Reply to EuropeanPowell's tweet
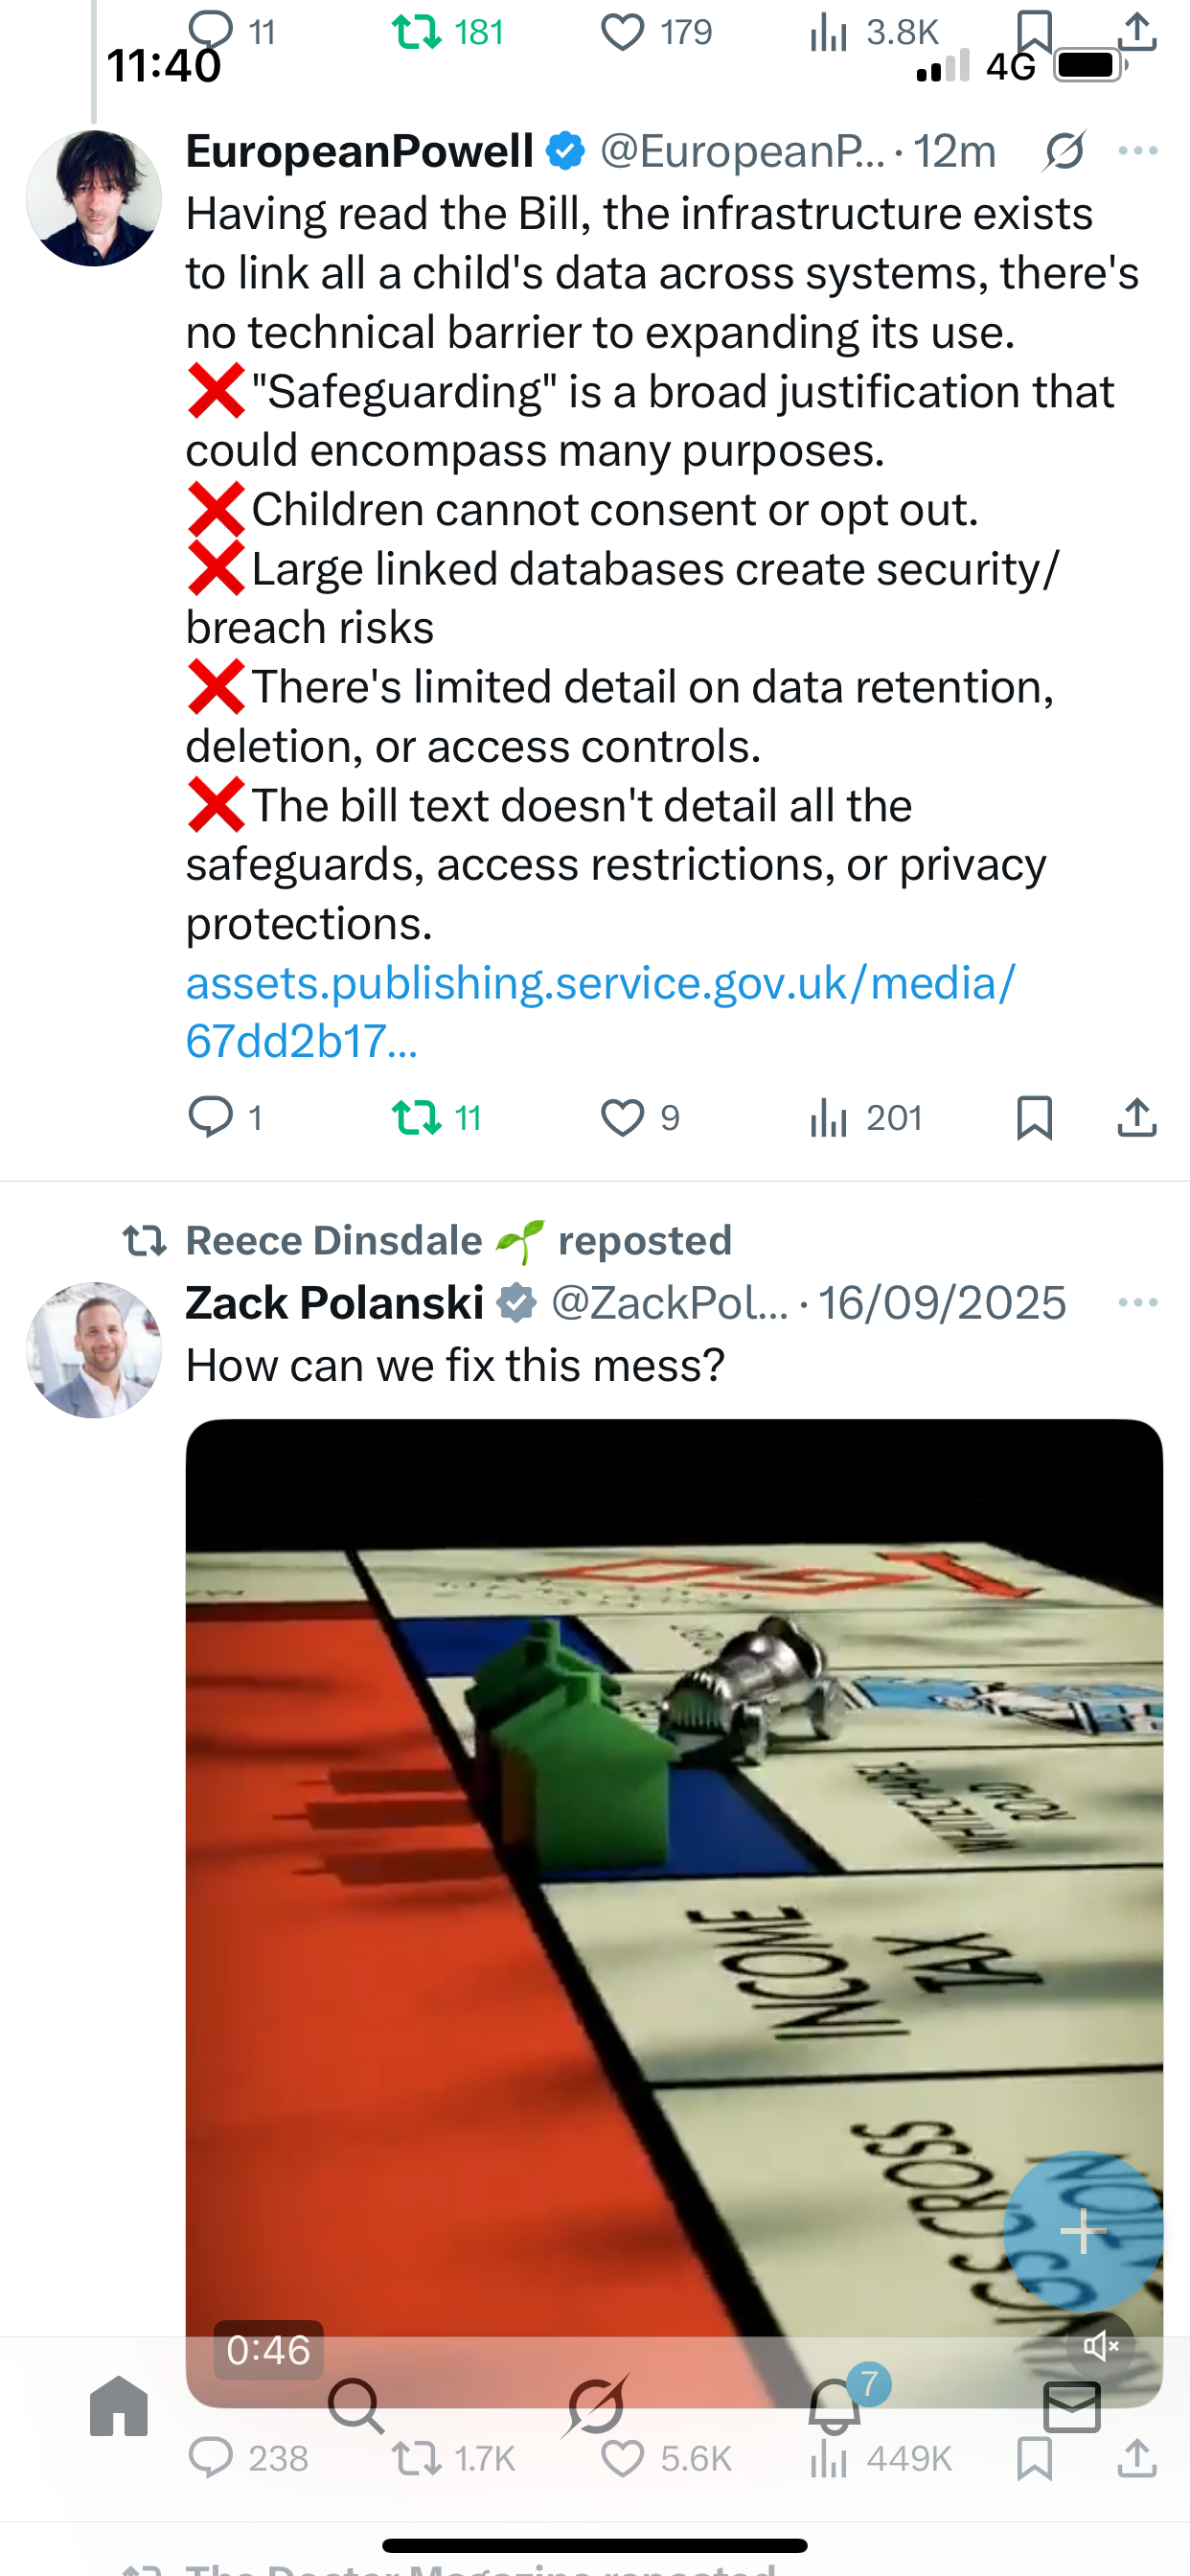This screenshot has height=2576, width=1190. click(x=226, y=1117)
